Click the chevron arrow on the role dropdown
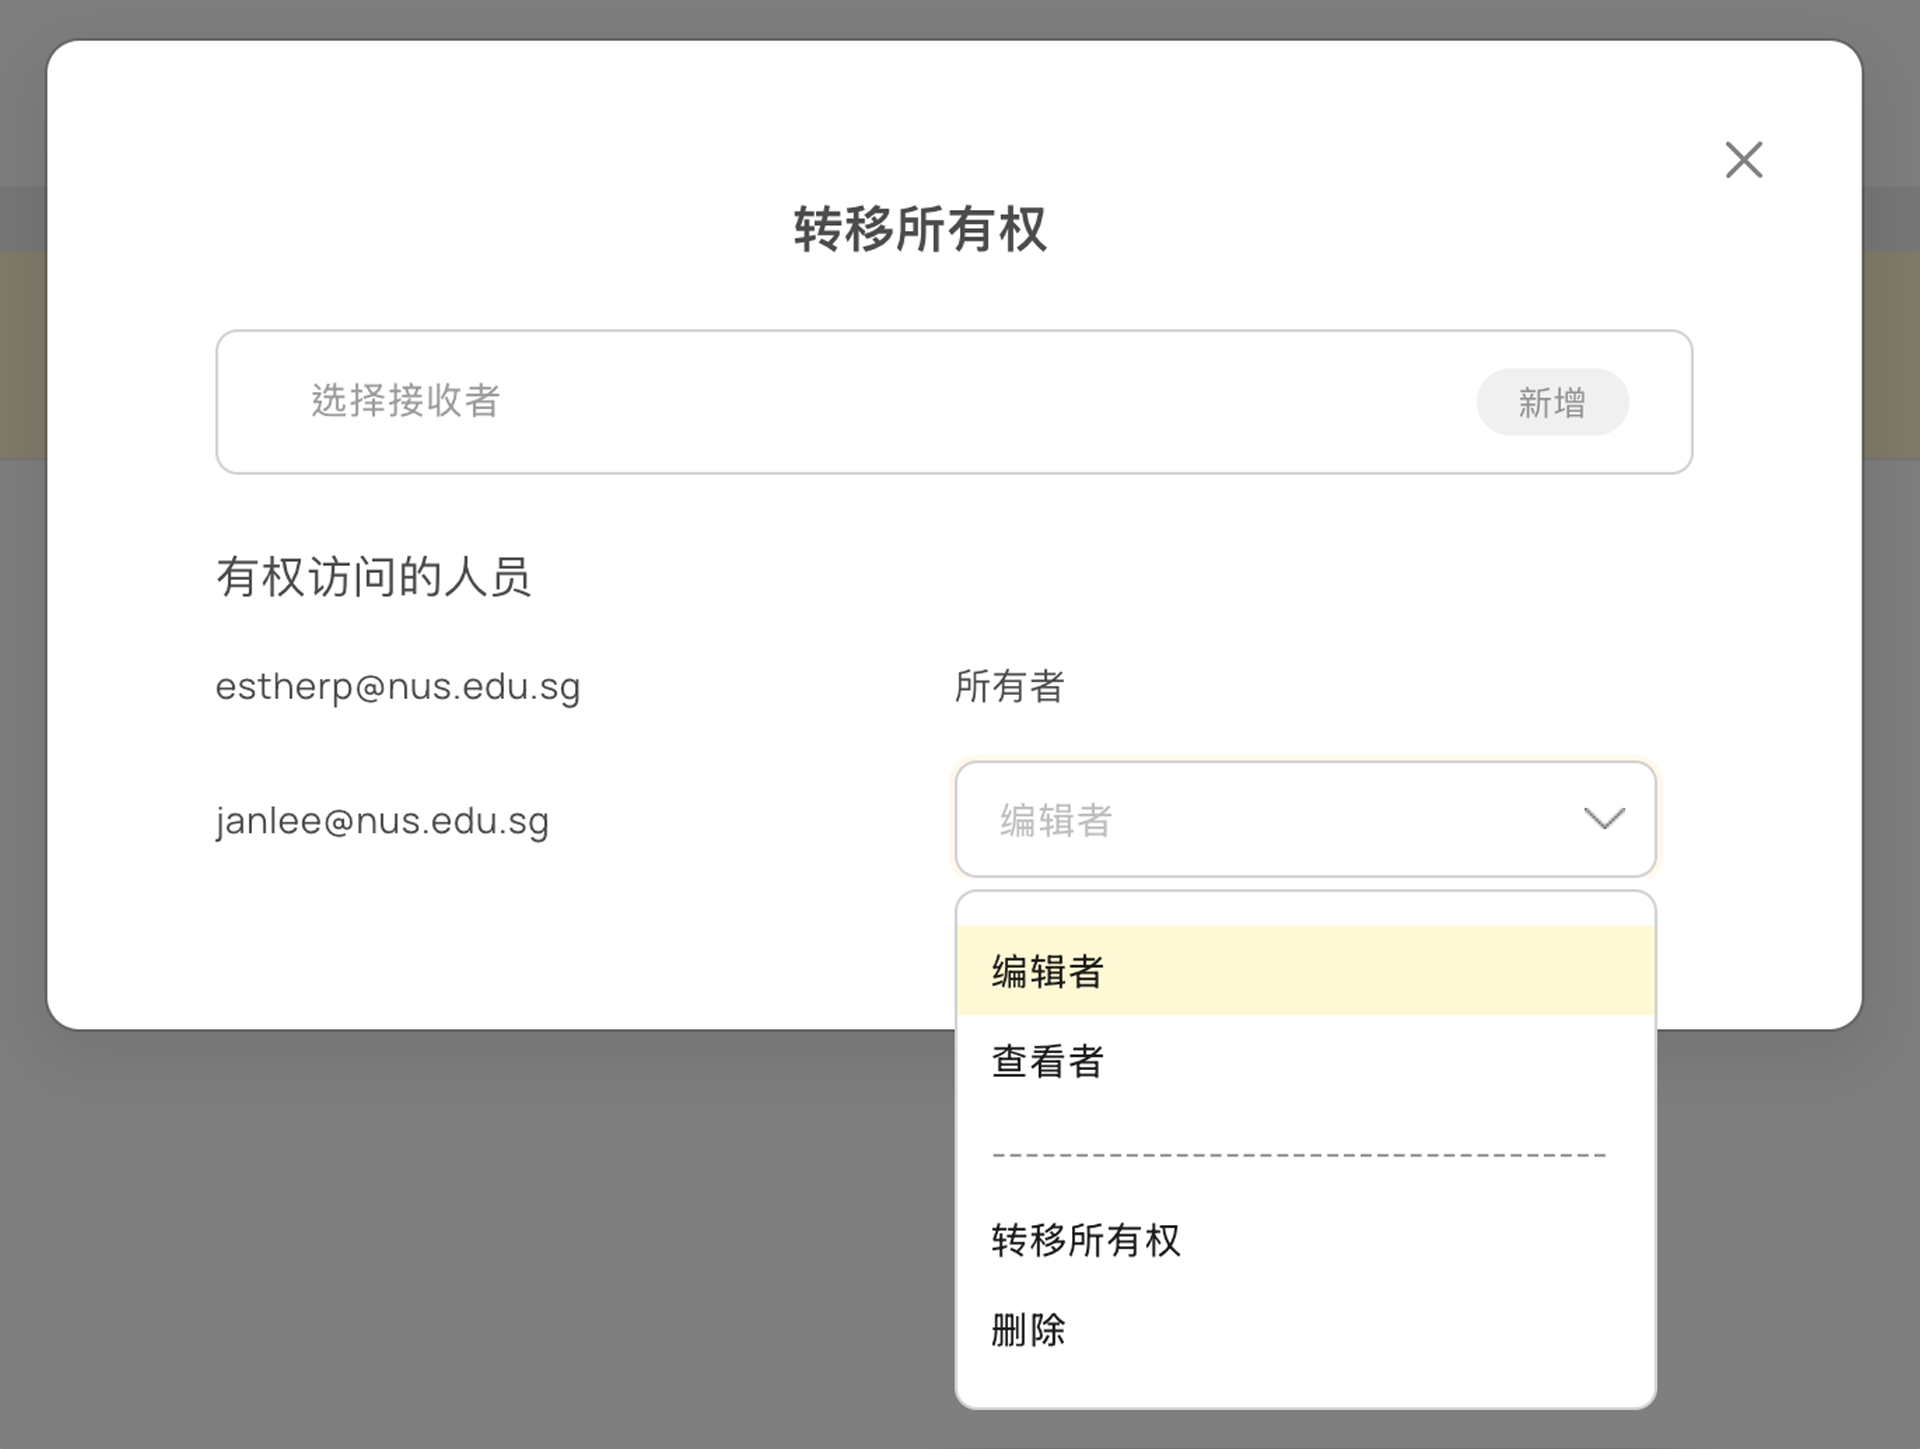Viewport: 1920px width, 1449px height. 1604,819
